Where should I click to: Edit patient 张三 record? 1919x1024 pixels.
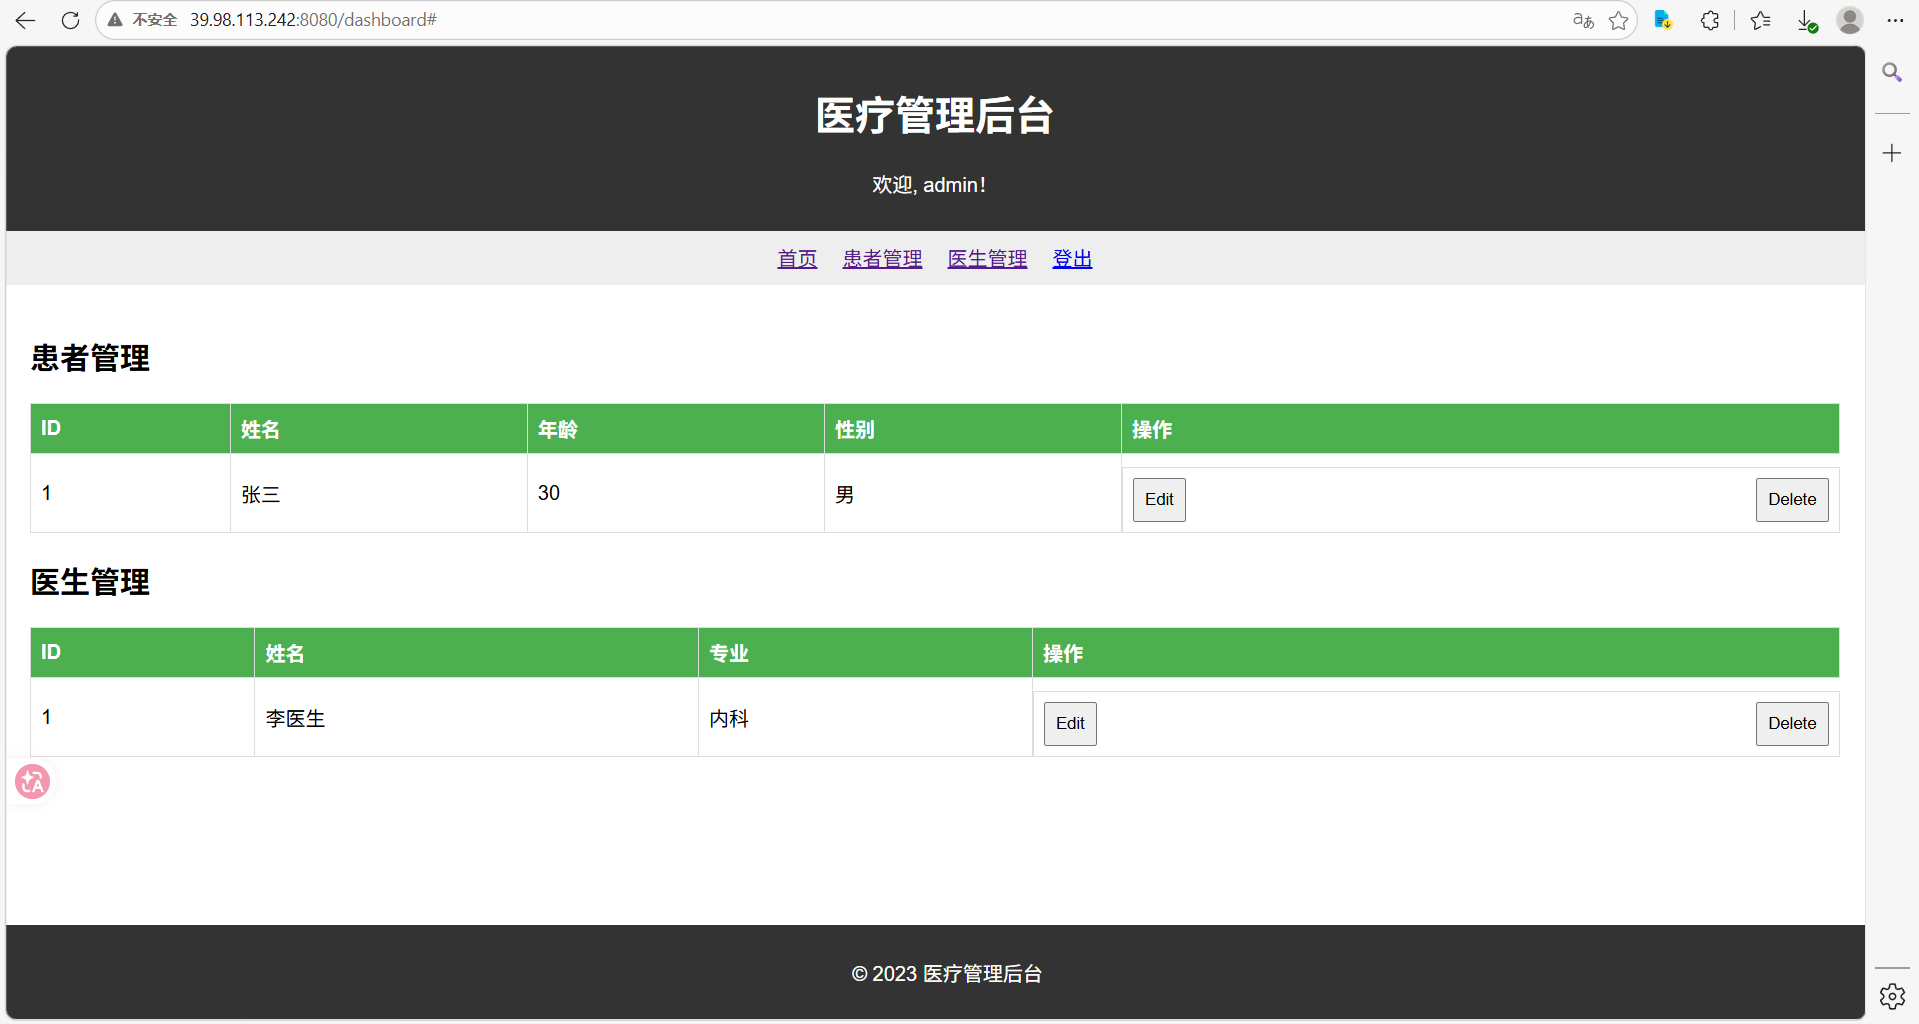click(1159, 500)
